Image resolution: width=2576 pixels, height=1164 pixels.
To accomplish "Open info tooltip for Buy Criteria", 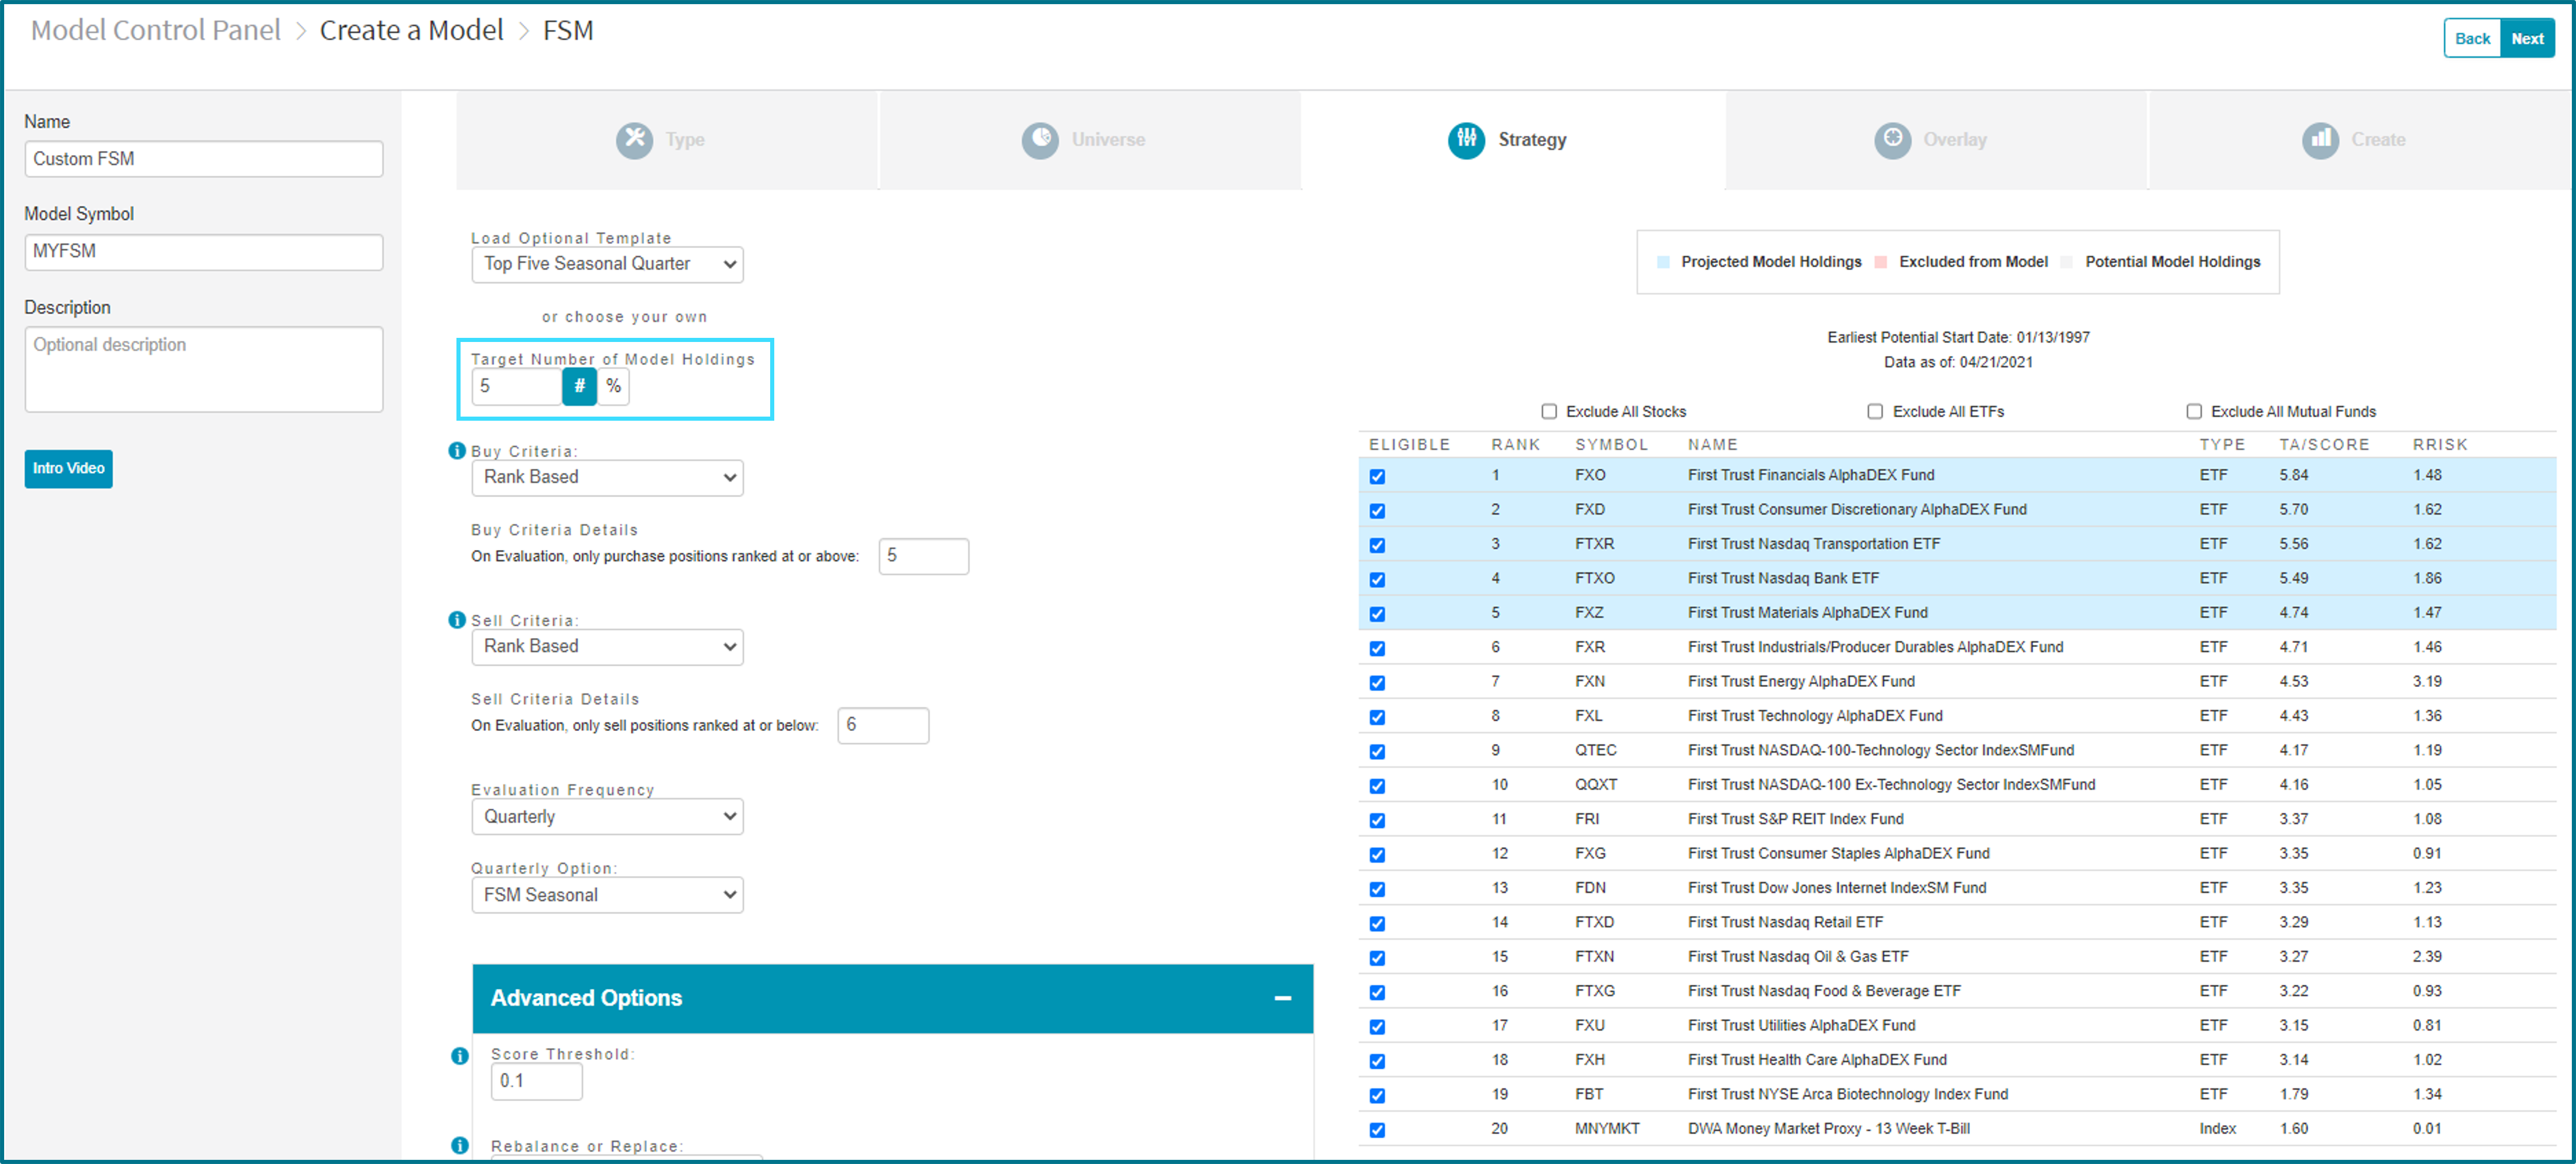I will click(x=457, y=451).
